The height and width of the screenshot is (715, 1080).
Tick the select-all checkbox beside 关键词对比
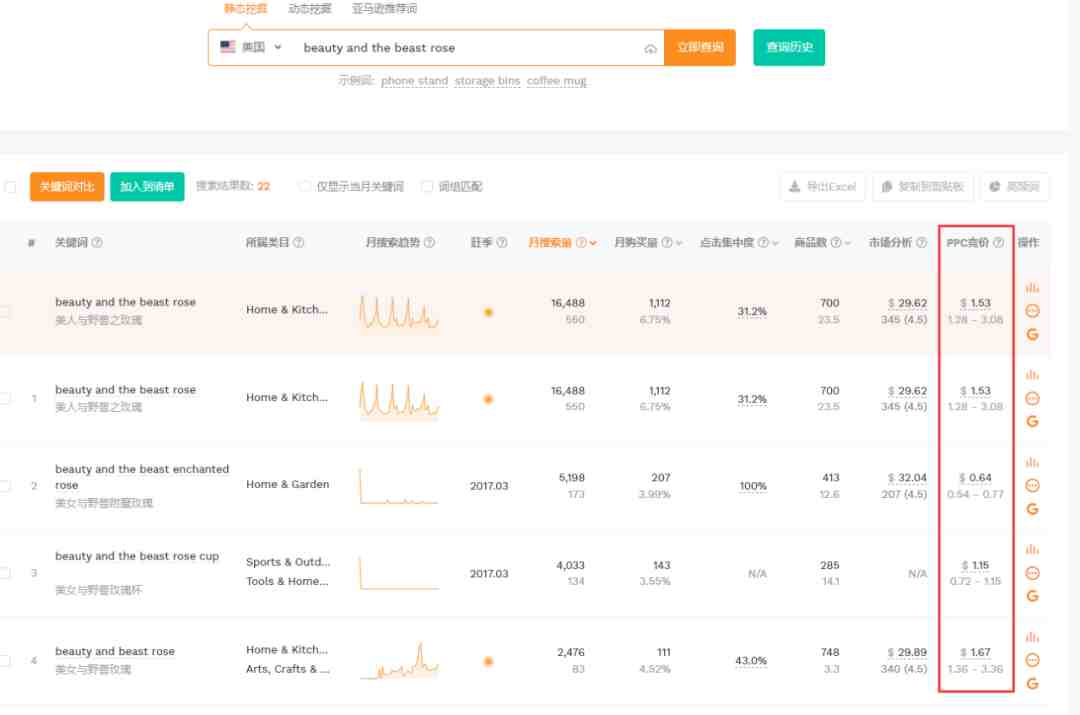[x=10, y=187]
